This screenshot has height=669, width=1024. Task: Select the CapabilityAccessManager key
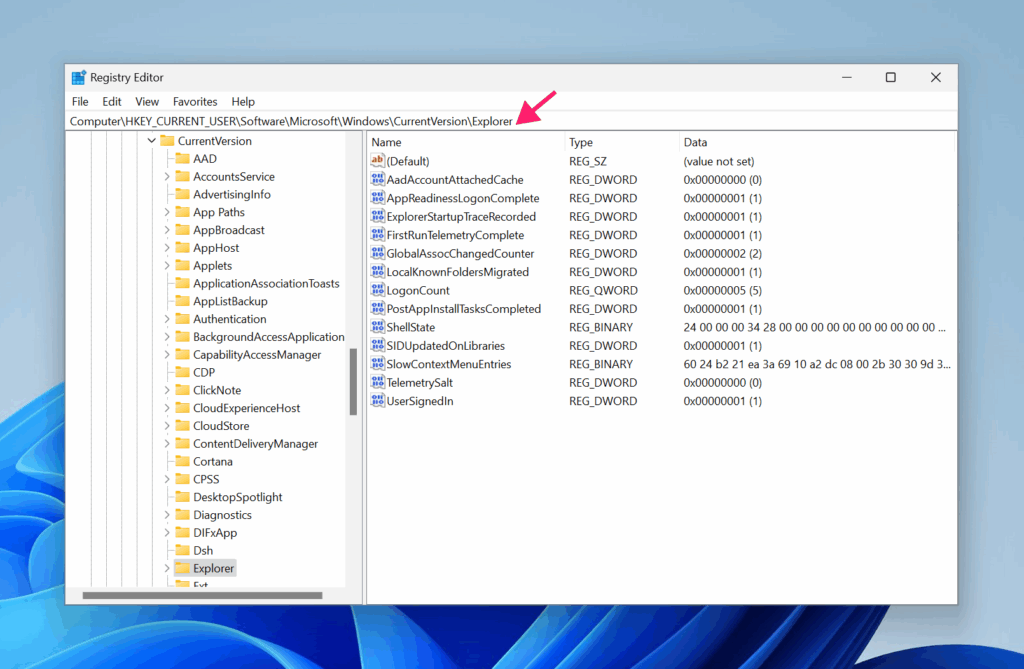click(257, 354)
